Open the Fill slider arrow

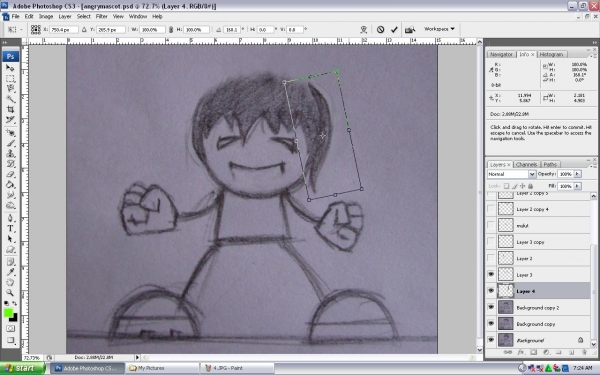point(577,186)
